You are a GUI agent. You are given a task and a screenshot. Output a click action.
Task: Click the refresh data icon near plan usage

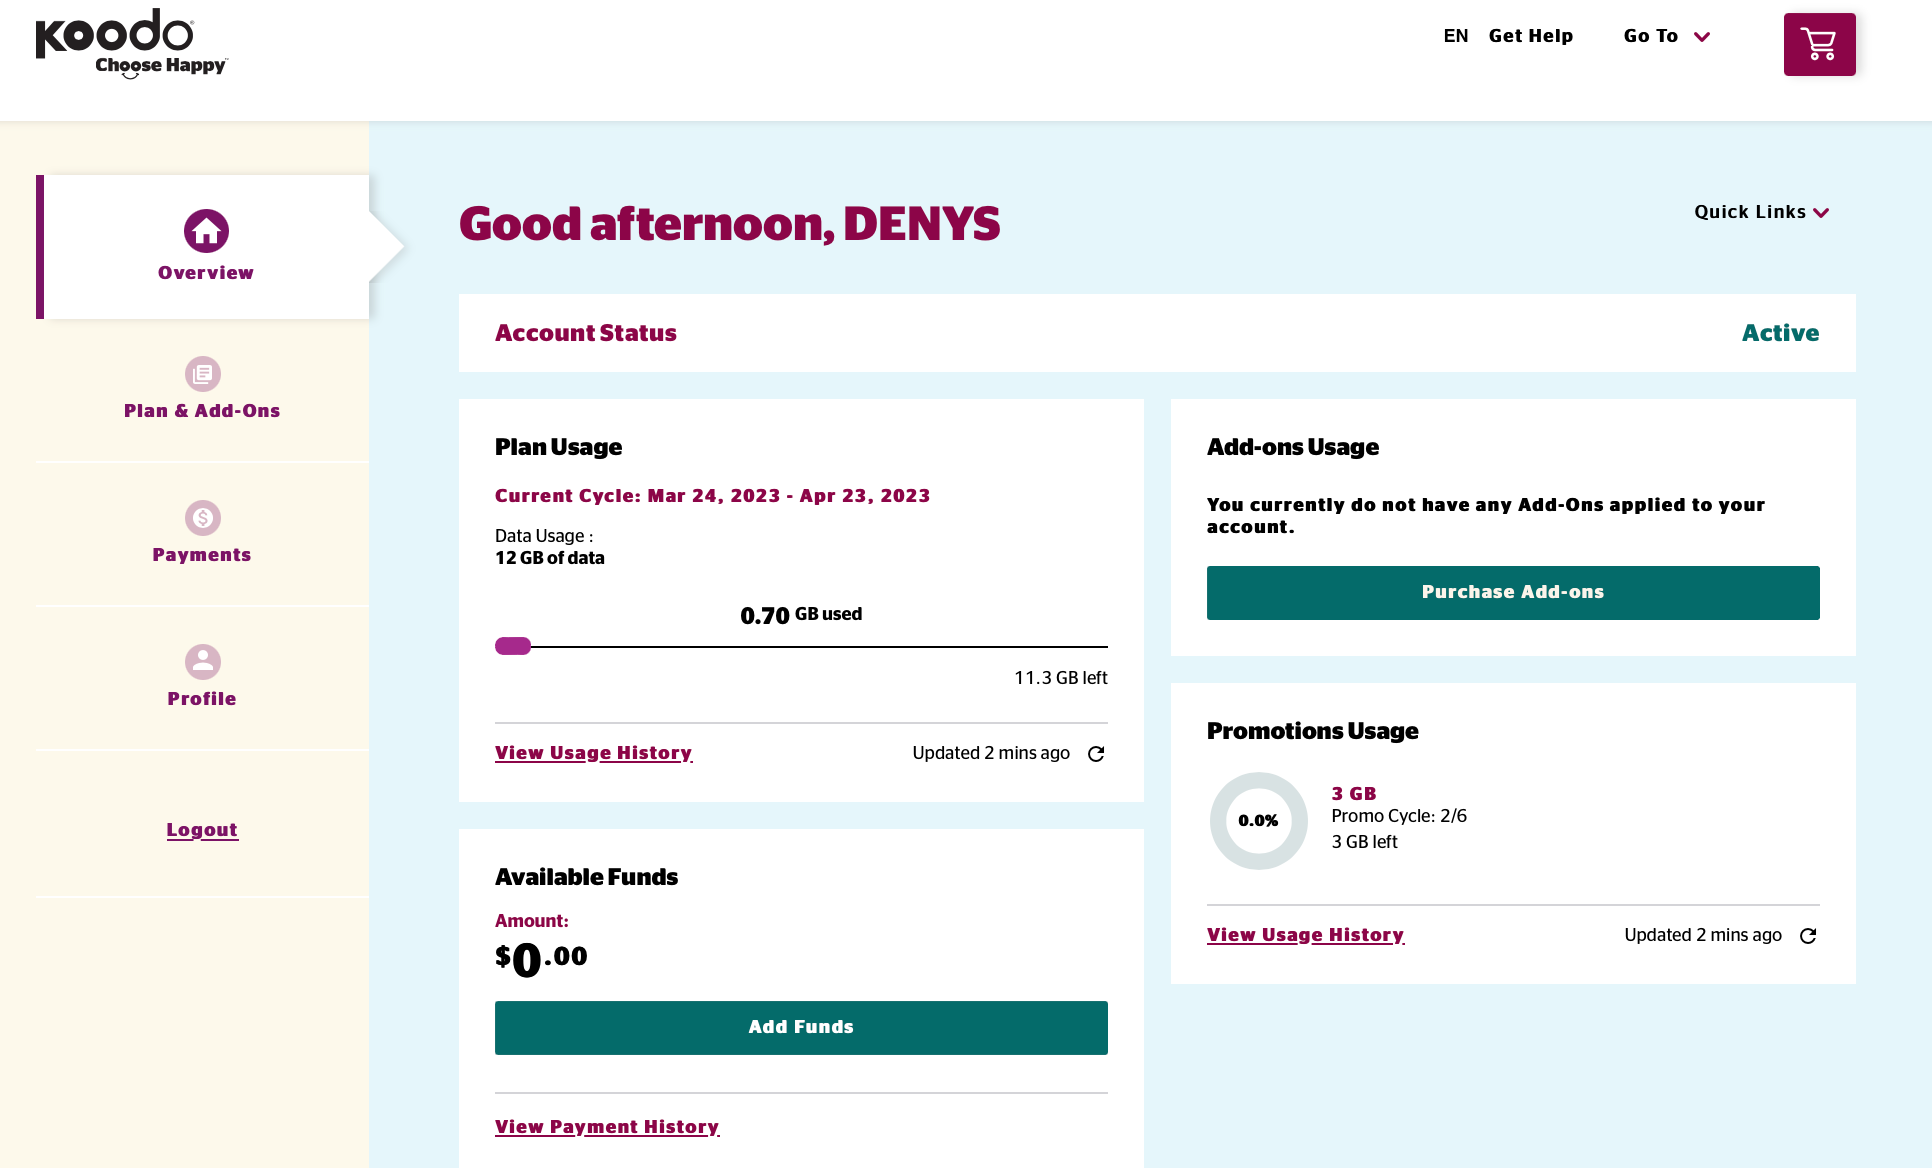[1097, 754]
